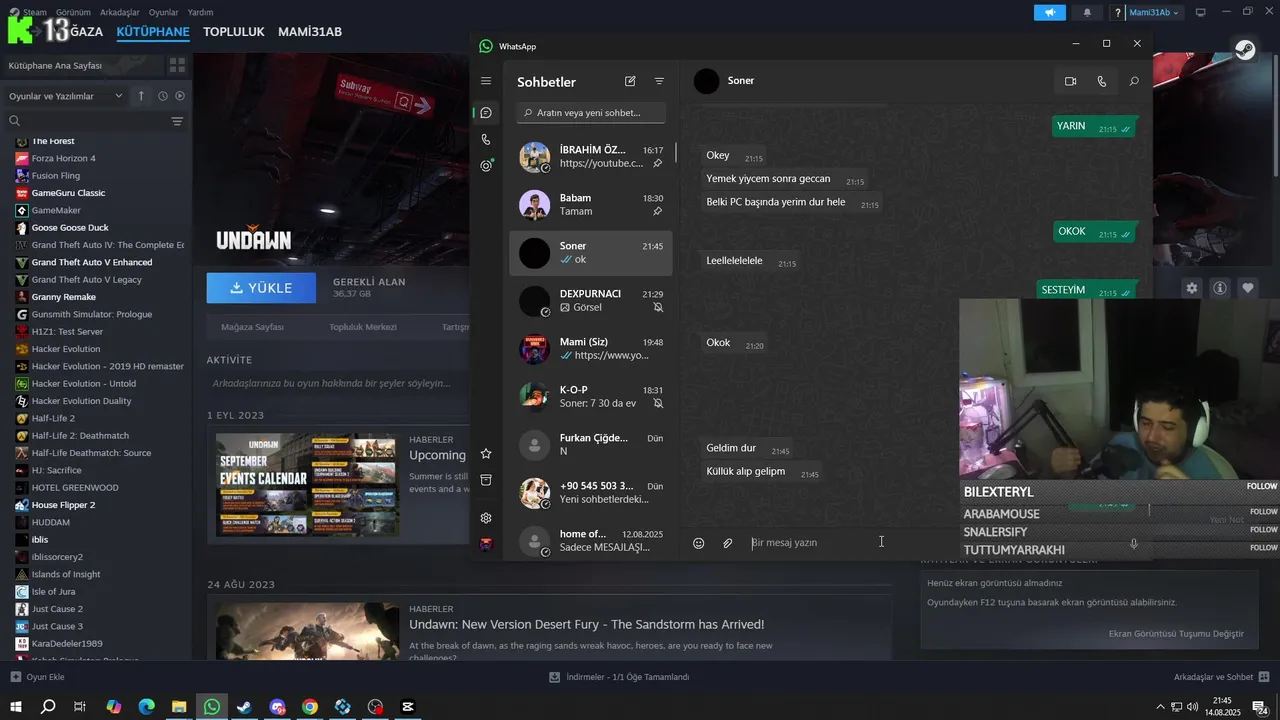Open Google Chrome from taskbar
The height and width of the screenshot is (720, 1280).
pos(310,707)
